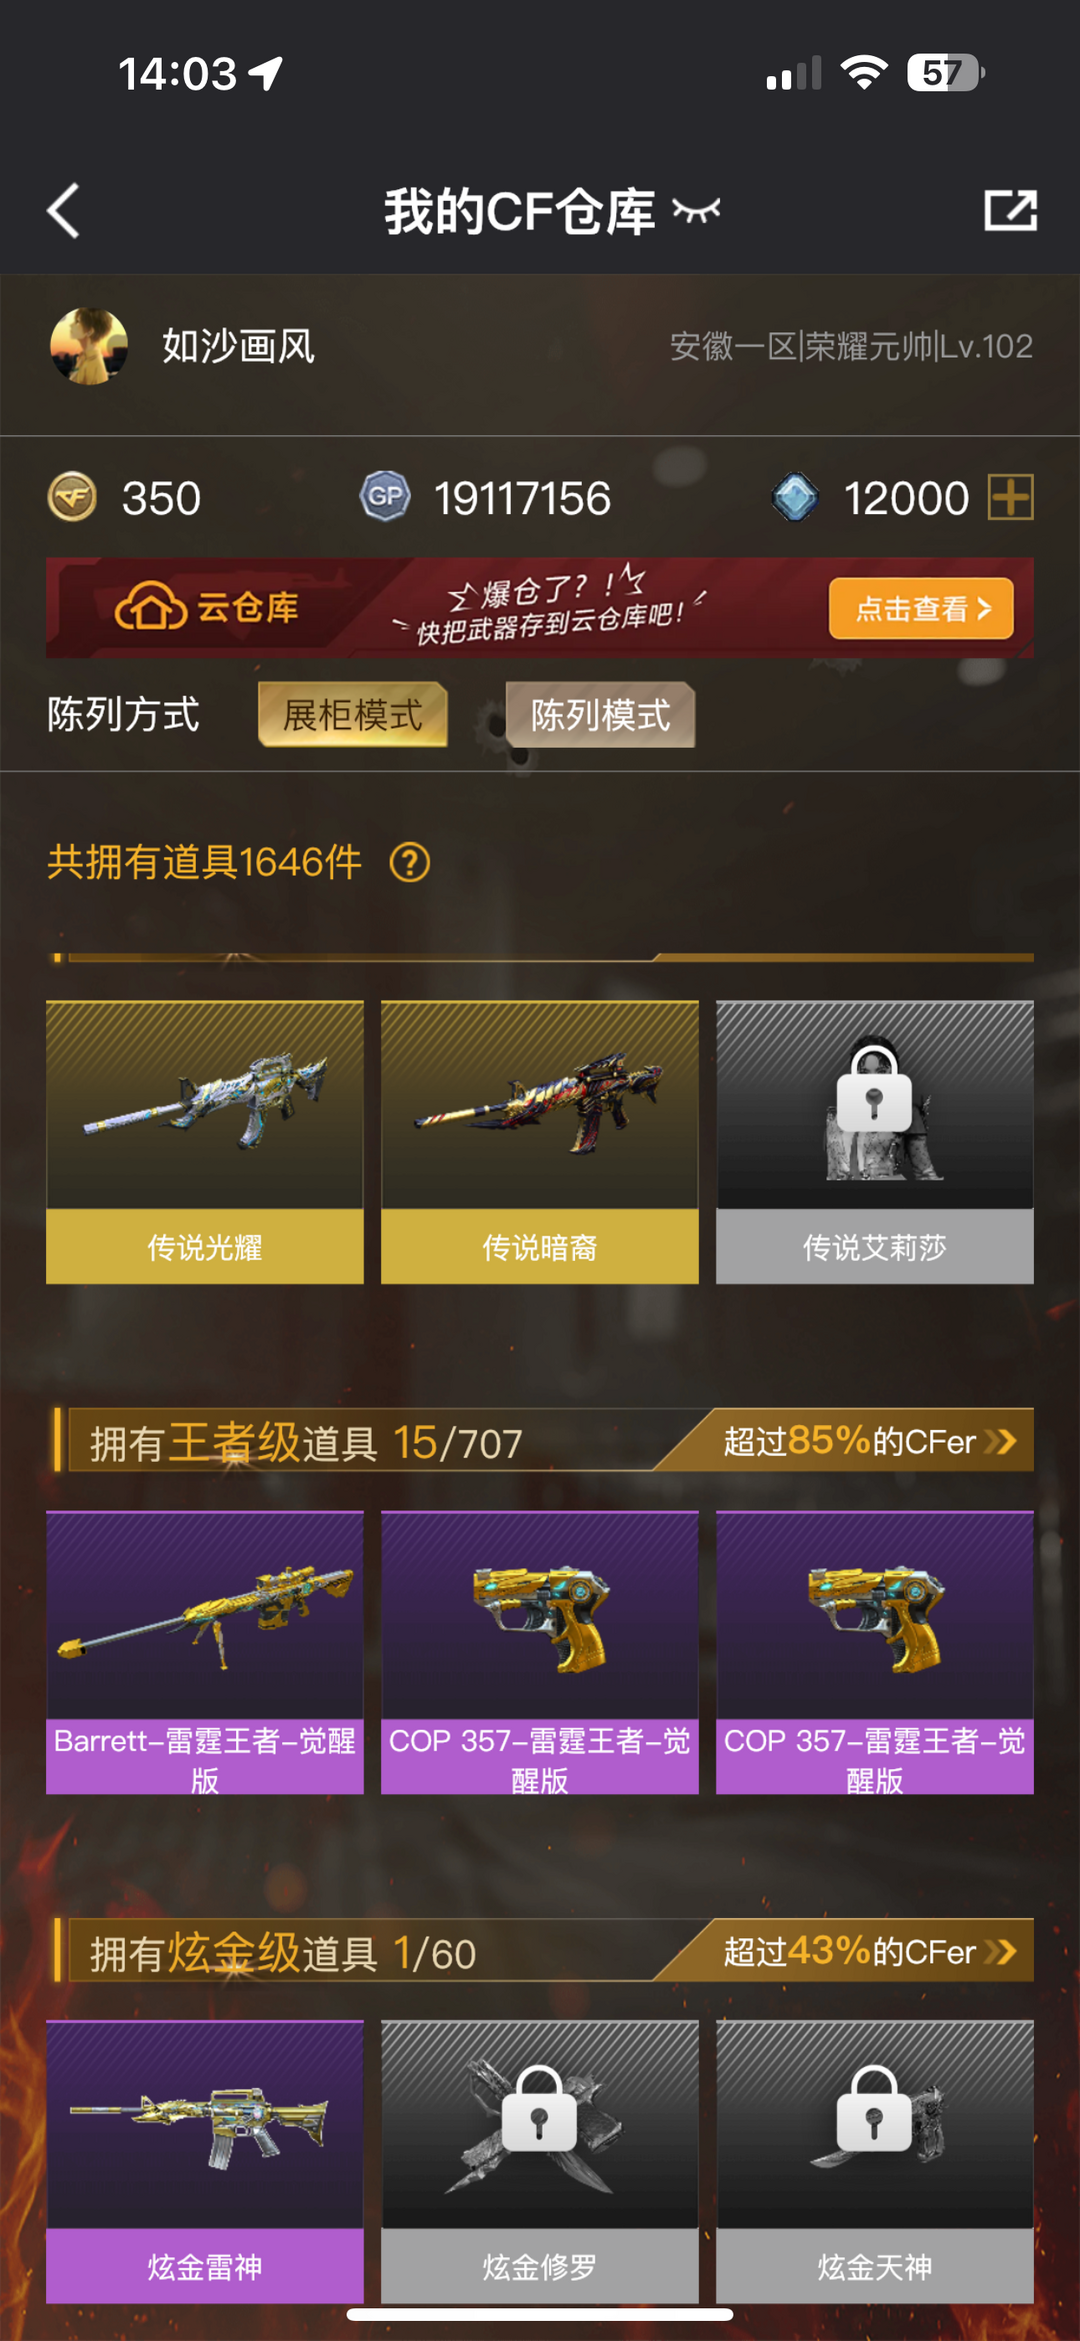1080x2341 pixels.
Task: Expand the 超过43%的CFer ranking arrow
Action: [x=1000, y=1951]
